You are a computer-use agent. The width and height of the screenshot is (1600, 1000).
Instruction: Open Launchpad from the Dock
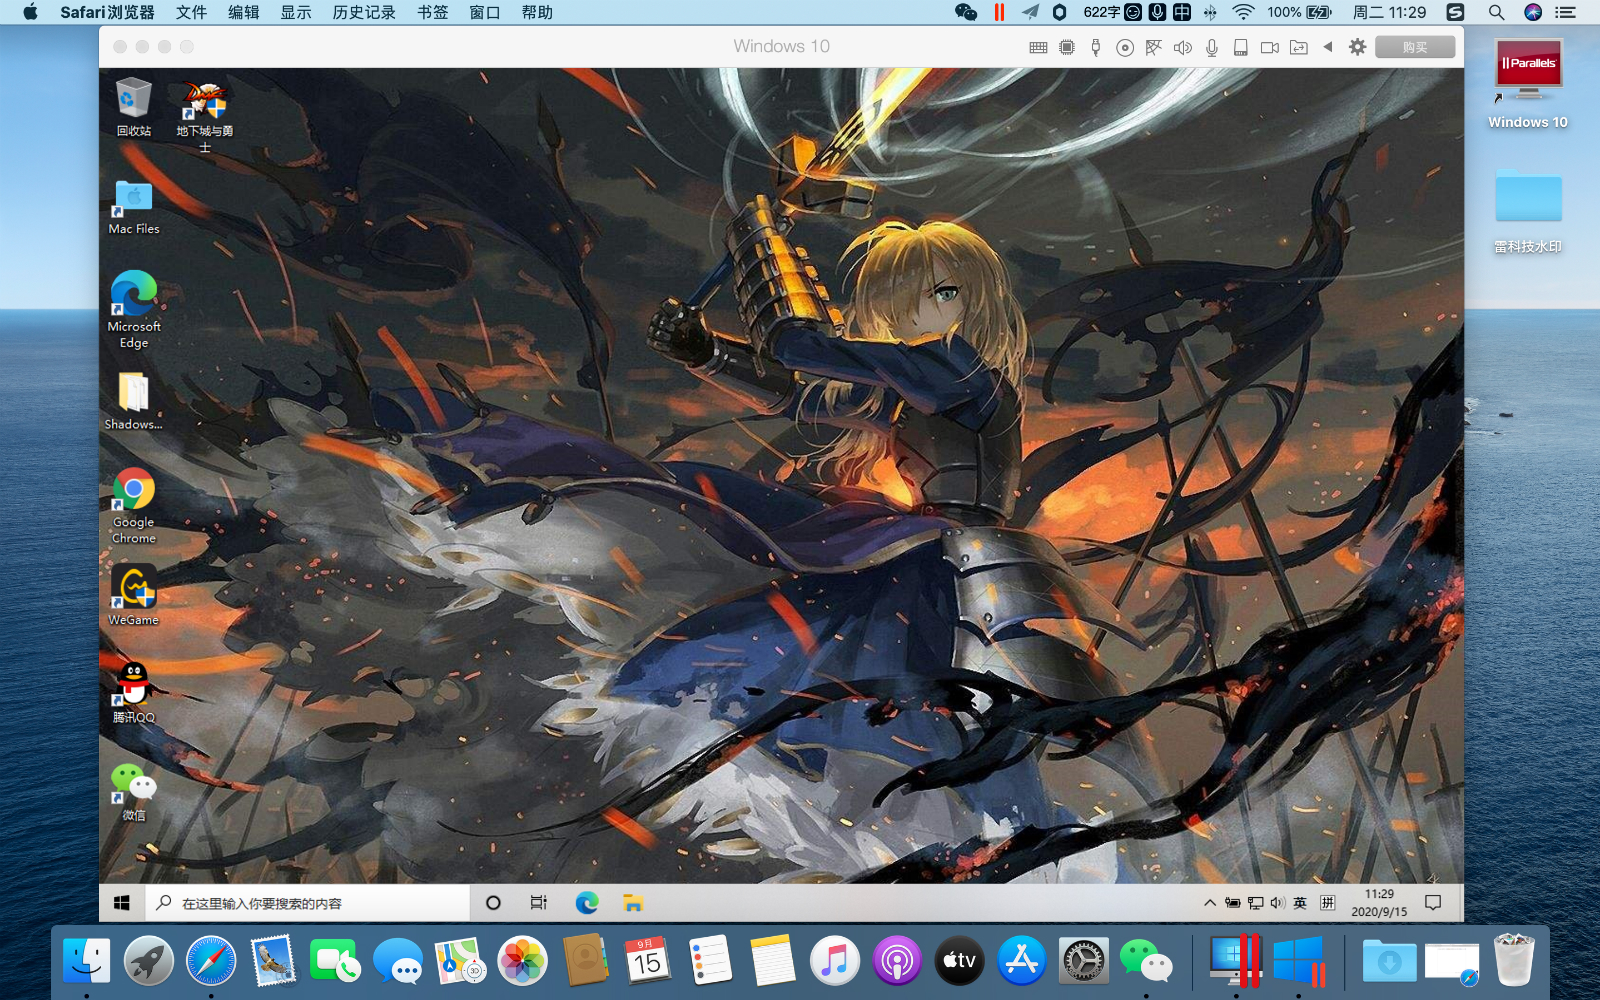tap(149, 961)
